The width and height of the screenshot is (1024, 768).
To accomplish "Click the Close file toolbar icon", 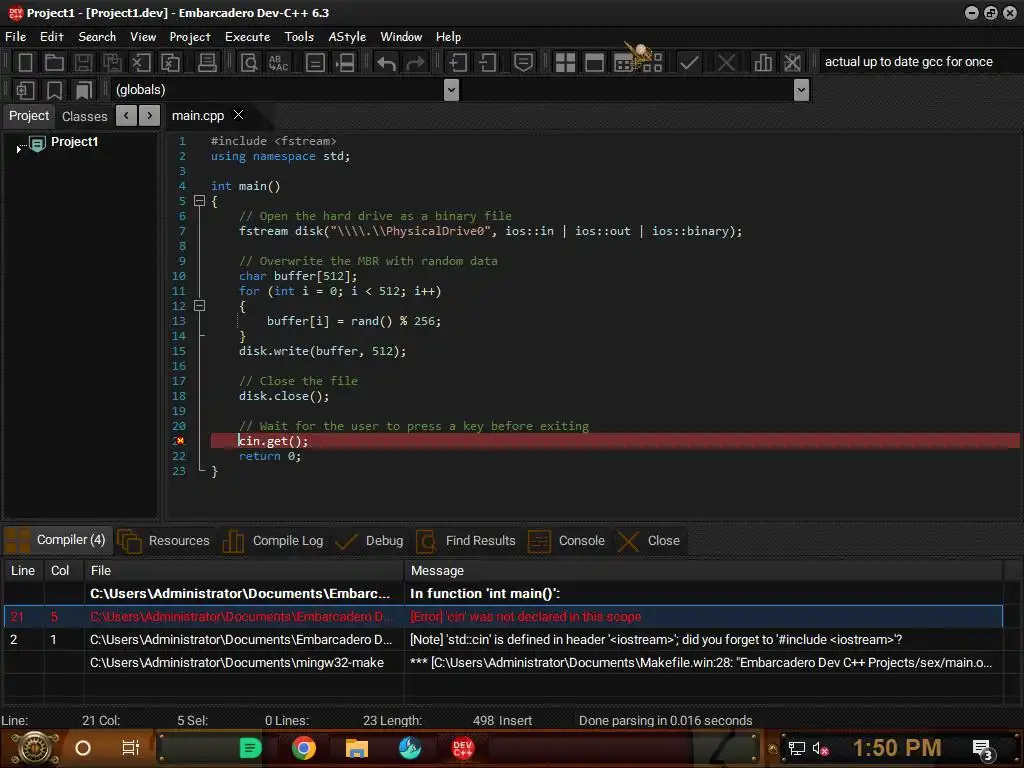I will tap(141, 63).
